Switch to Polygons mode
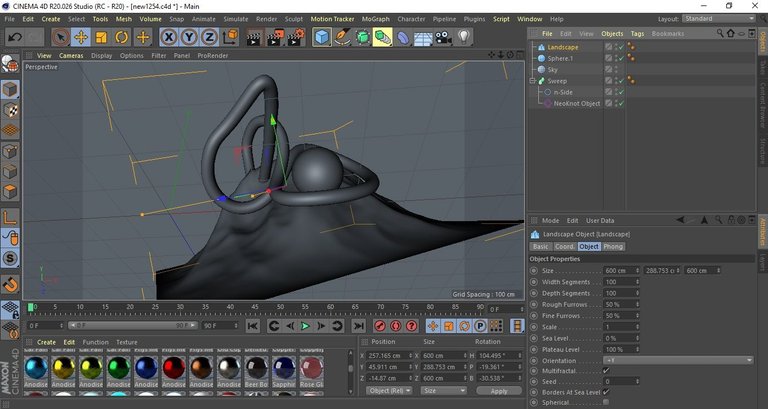The height and width of the screenshot is (409, 768). pyautogui.click(x=10, y=192)
